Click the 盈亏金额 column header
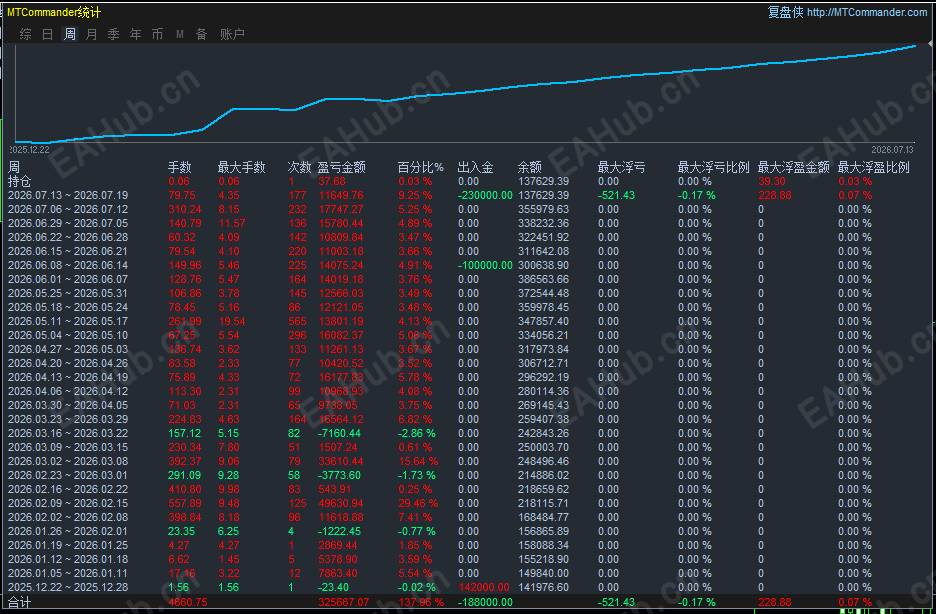 [341, 168]
